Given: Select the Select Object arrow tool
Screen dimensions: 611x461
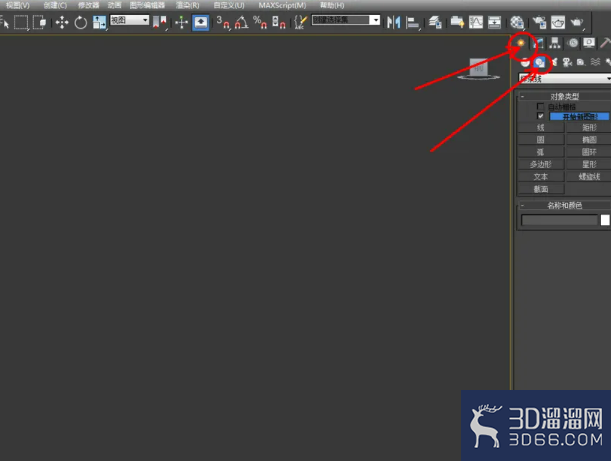Looking at the screenshot, I should [5, 22].
